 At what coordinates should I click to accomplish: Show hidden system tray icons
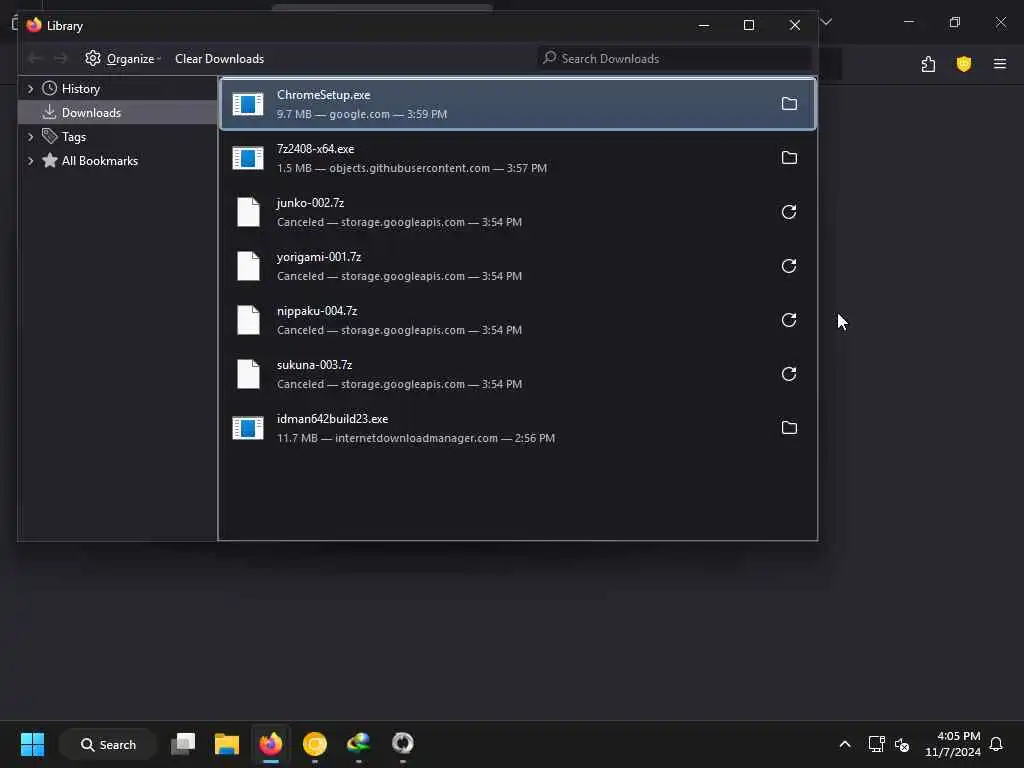pos(844,744)
